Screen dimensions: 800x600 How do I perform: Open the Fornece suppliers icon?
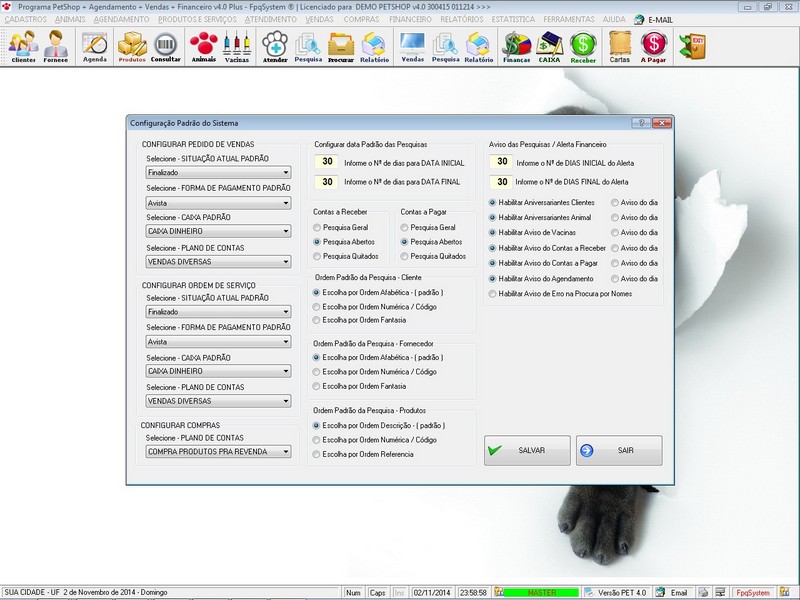pos(56,46)
